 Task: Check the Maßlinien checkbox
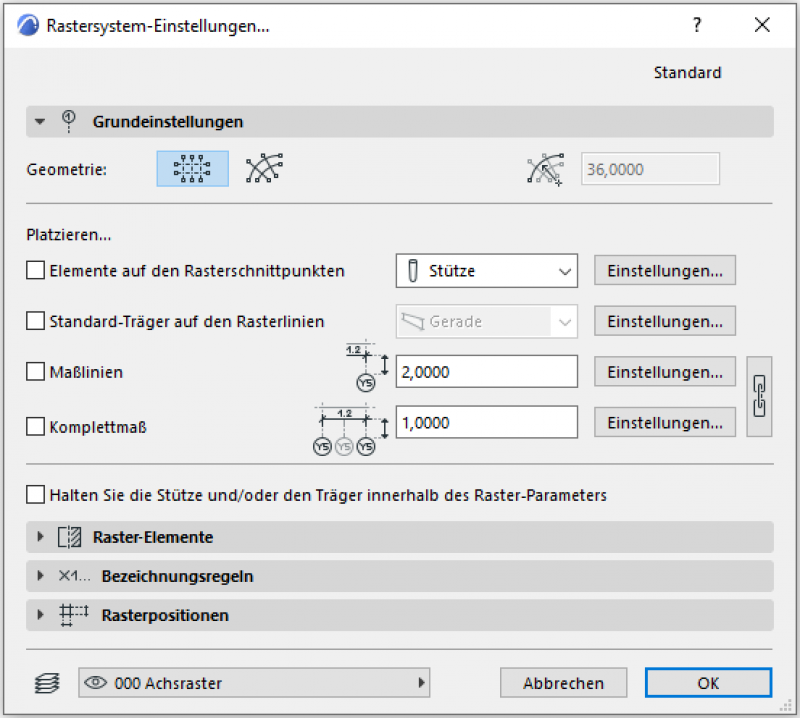click(x=36, y=372)
